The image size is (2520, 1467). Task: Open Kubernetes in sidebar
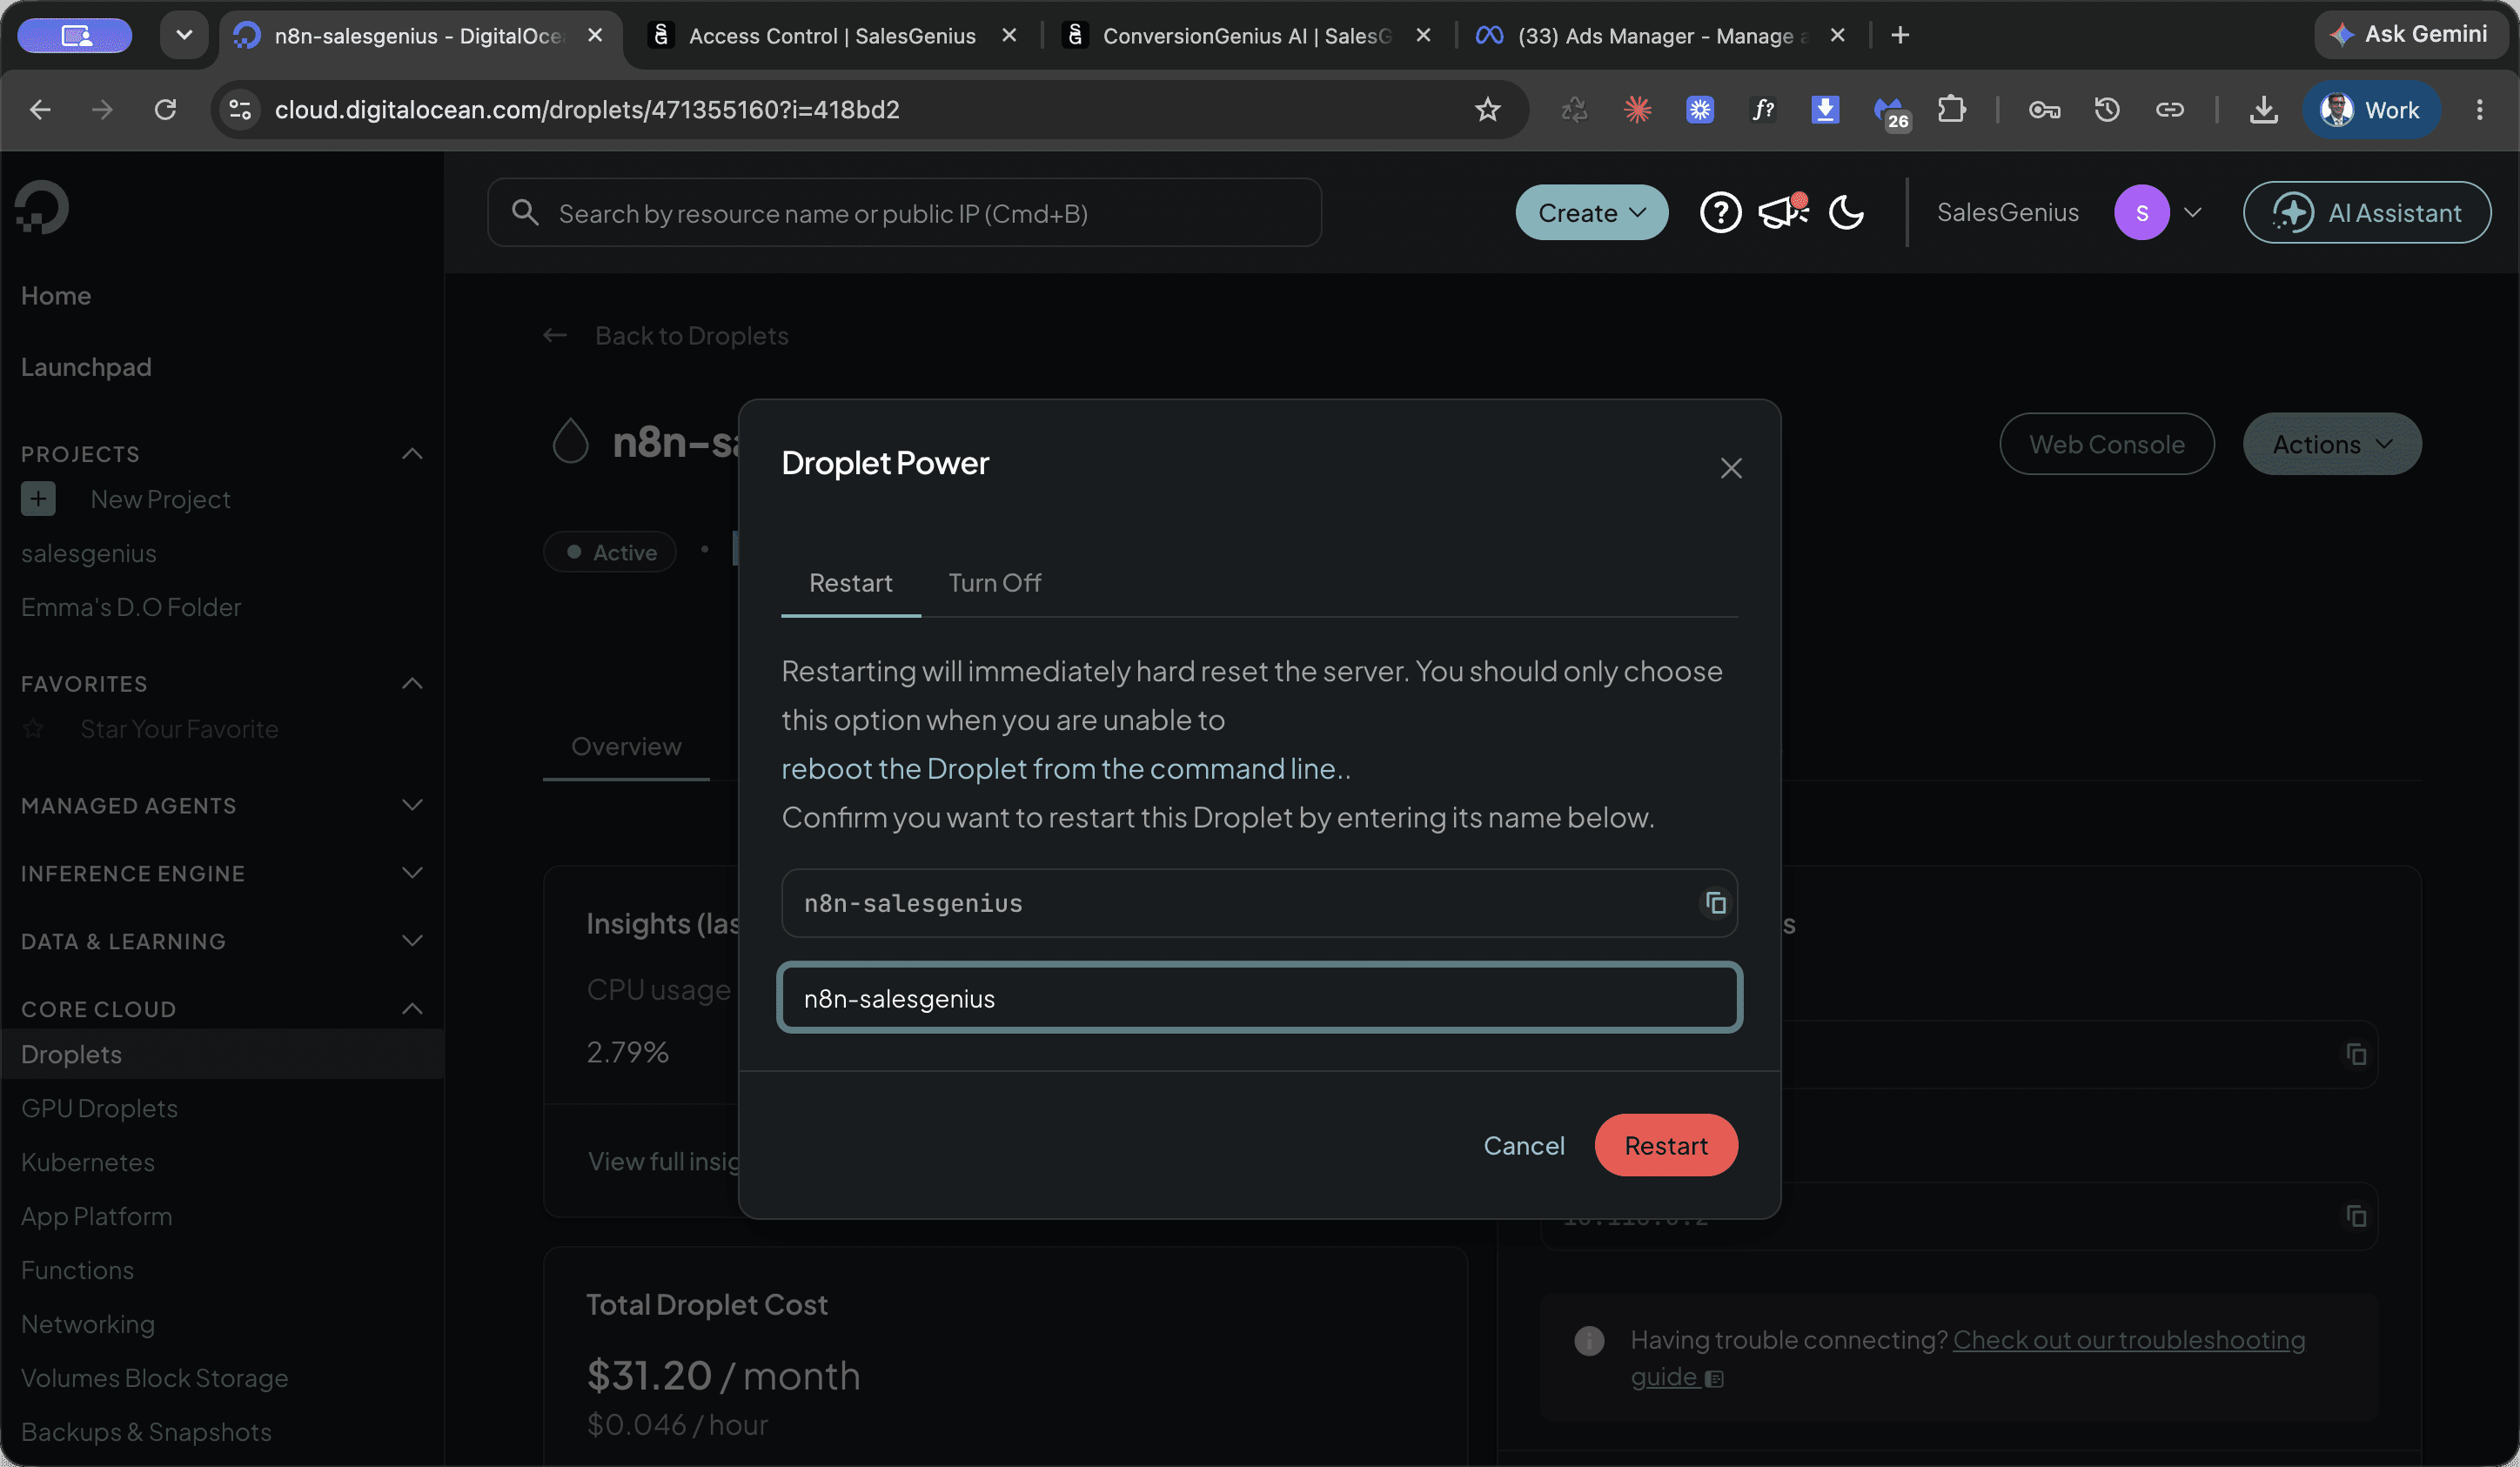click(87, 1162)
